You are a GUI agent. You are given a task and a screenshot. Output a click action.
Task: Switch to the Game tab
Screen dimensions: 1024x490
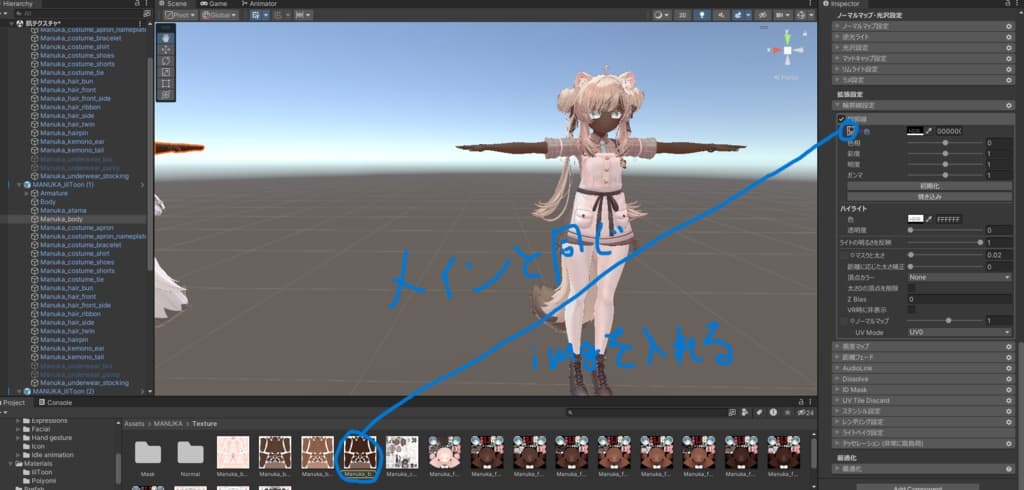pyautogui.click(x=213, y=4)
